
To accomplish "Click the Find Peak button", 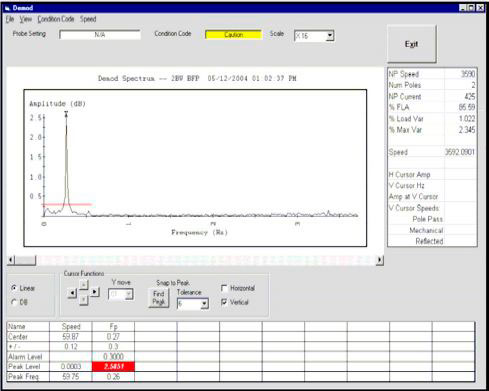I will (159, 298).
